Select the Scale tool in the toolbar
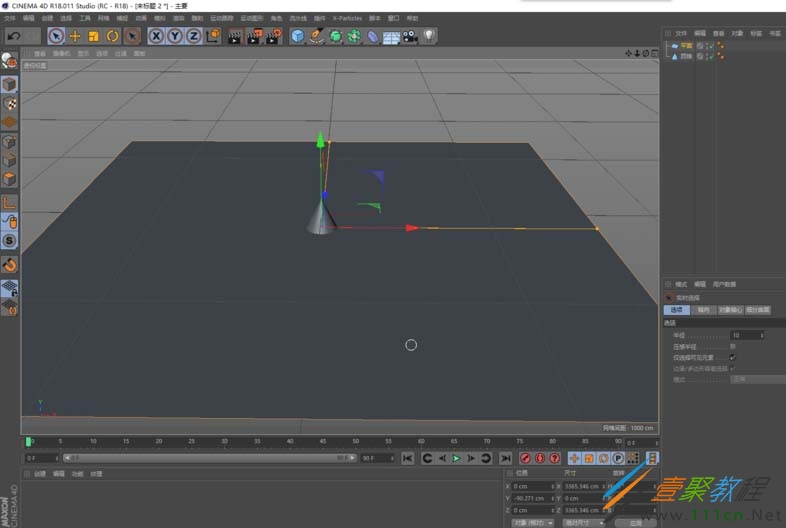This screenshot has width=786, height=528. click(x=94, y=36)
